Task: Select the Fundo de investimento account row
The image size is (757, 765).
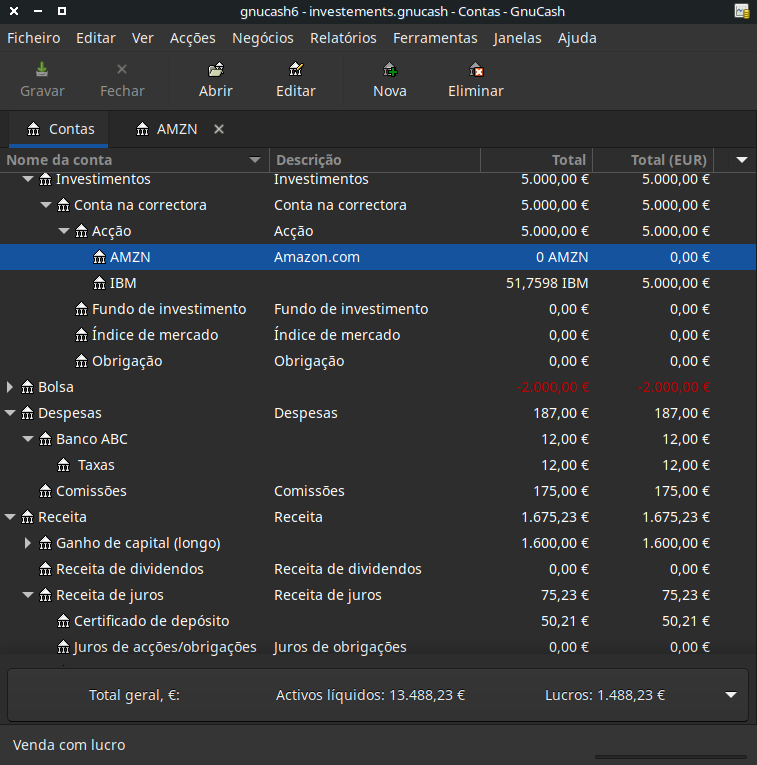Action: pos(169,309)
